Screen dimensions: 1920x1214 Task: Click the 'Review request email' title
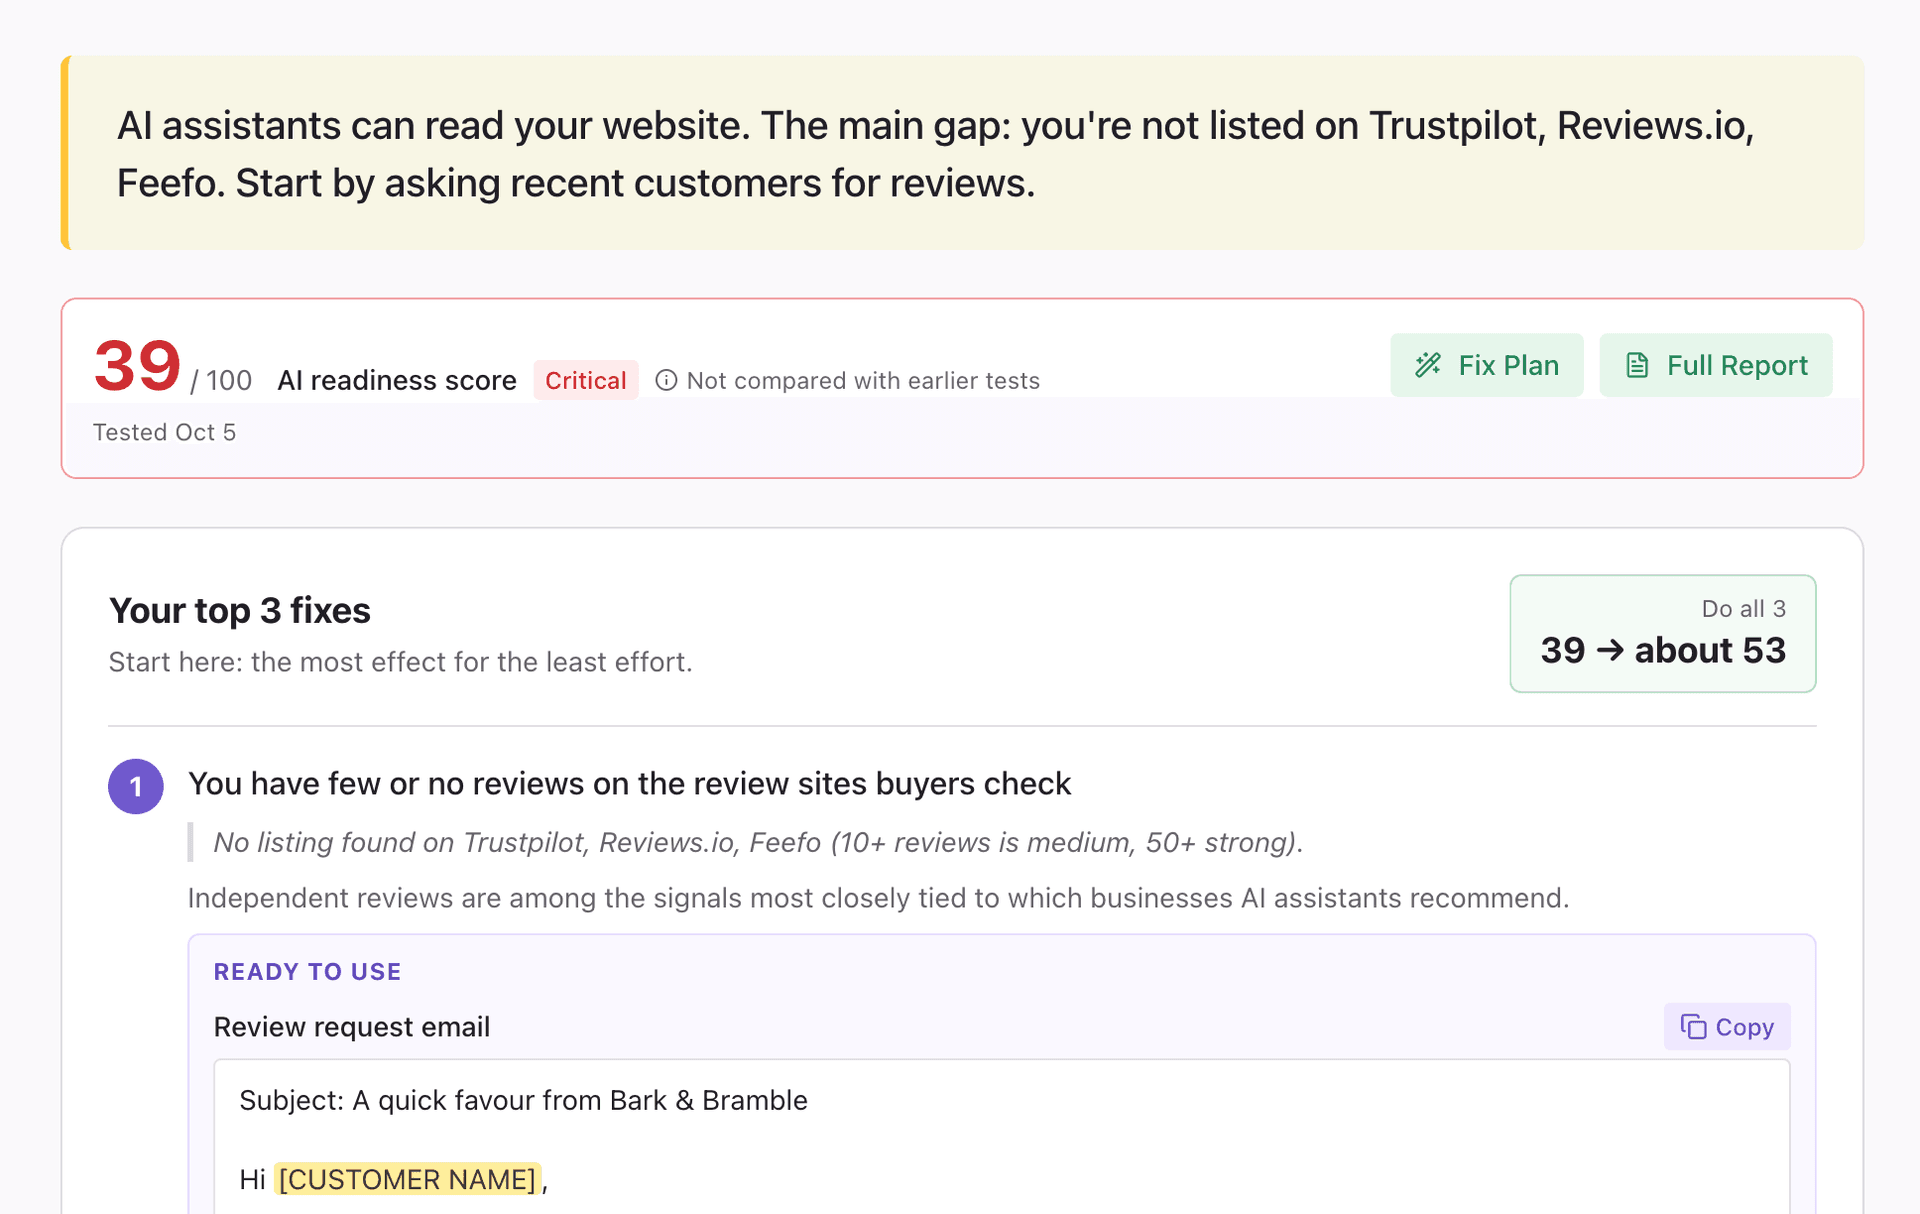pos(352,1027)
